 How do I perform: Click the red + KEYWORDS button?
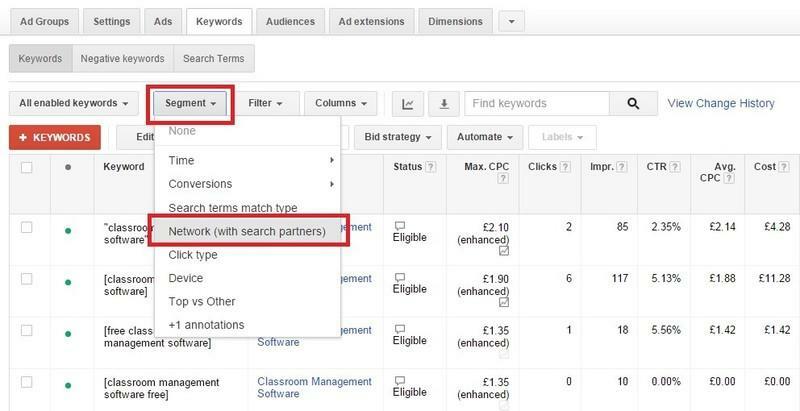coord(55,138)
